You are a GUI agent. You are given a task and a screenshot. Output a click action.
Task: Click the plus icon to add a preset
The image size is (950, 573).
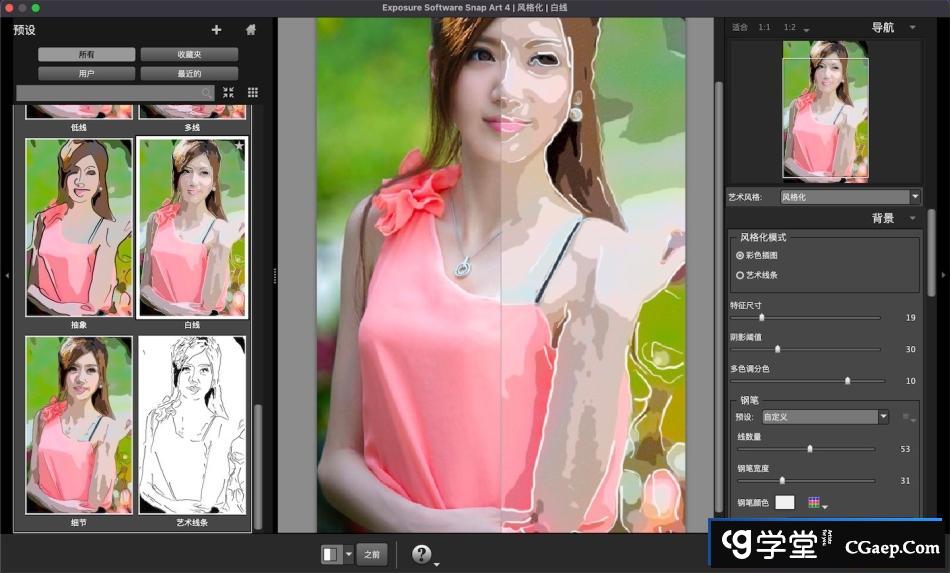[216, 30]
